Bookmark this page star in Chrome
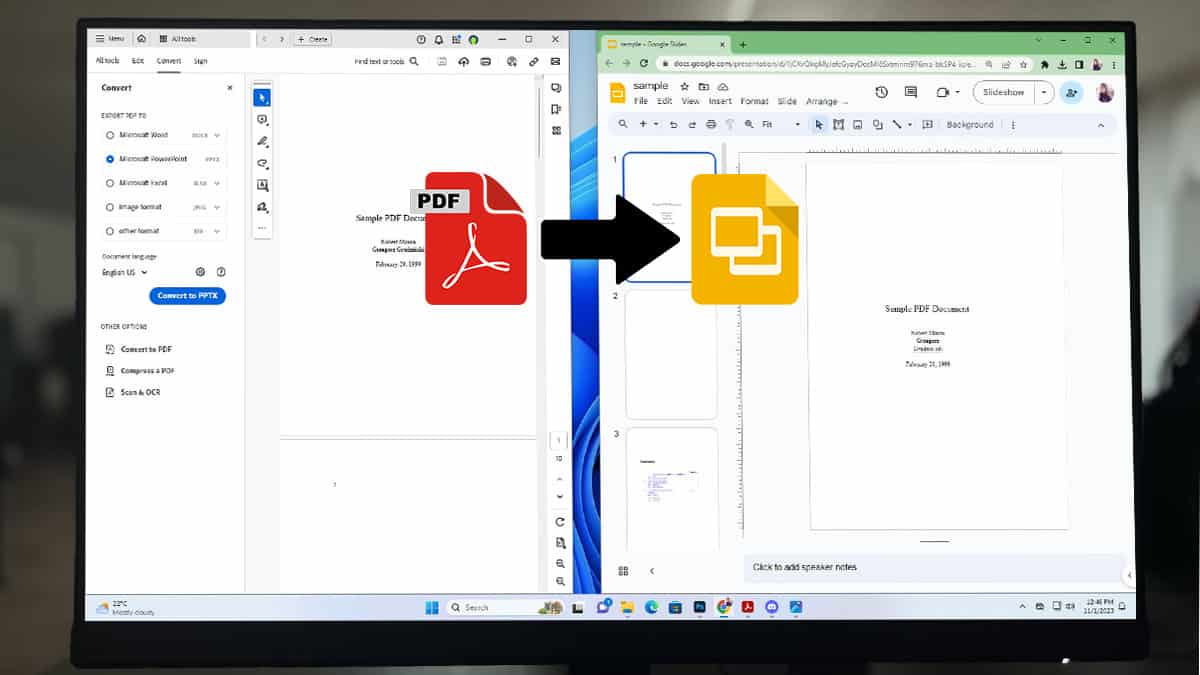Image resolution: width=1200 pixels, height=675 pixels. pyautogui.click(x=1022, y=64)
